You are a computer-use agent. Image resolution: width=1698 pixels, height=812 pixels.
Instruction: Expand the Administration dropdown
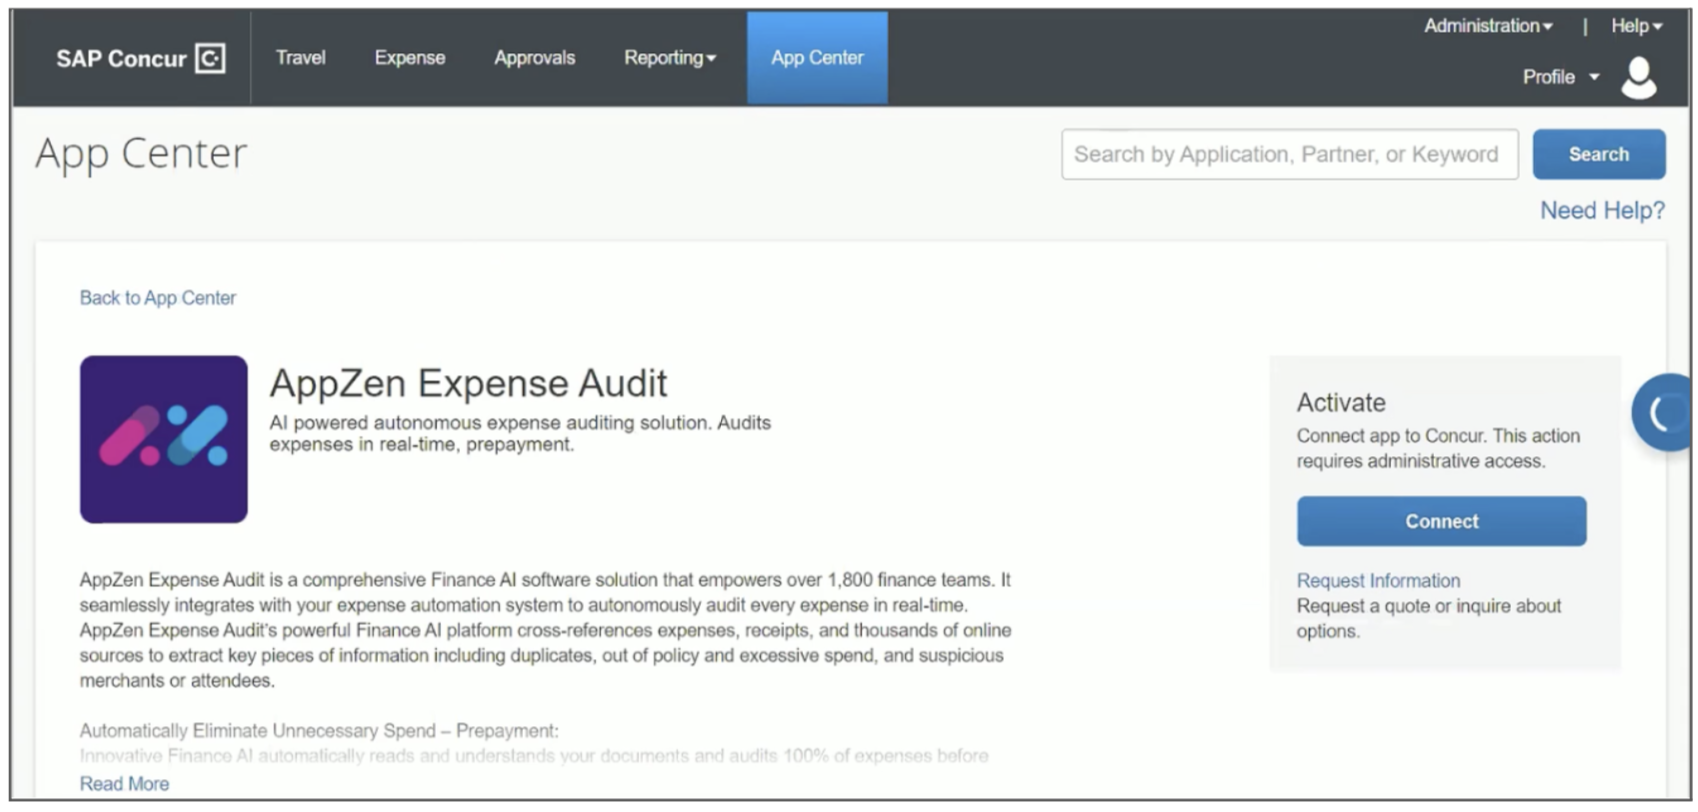click(1488, 26)
